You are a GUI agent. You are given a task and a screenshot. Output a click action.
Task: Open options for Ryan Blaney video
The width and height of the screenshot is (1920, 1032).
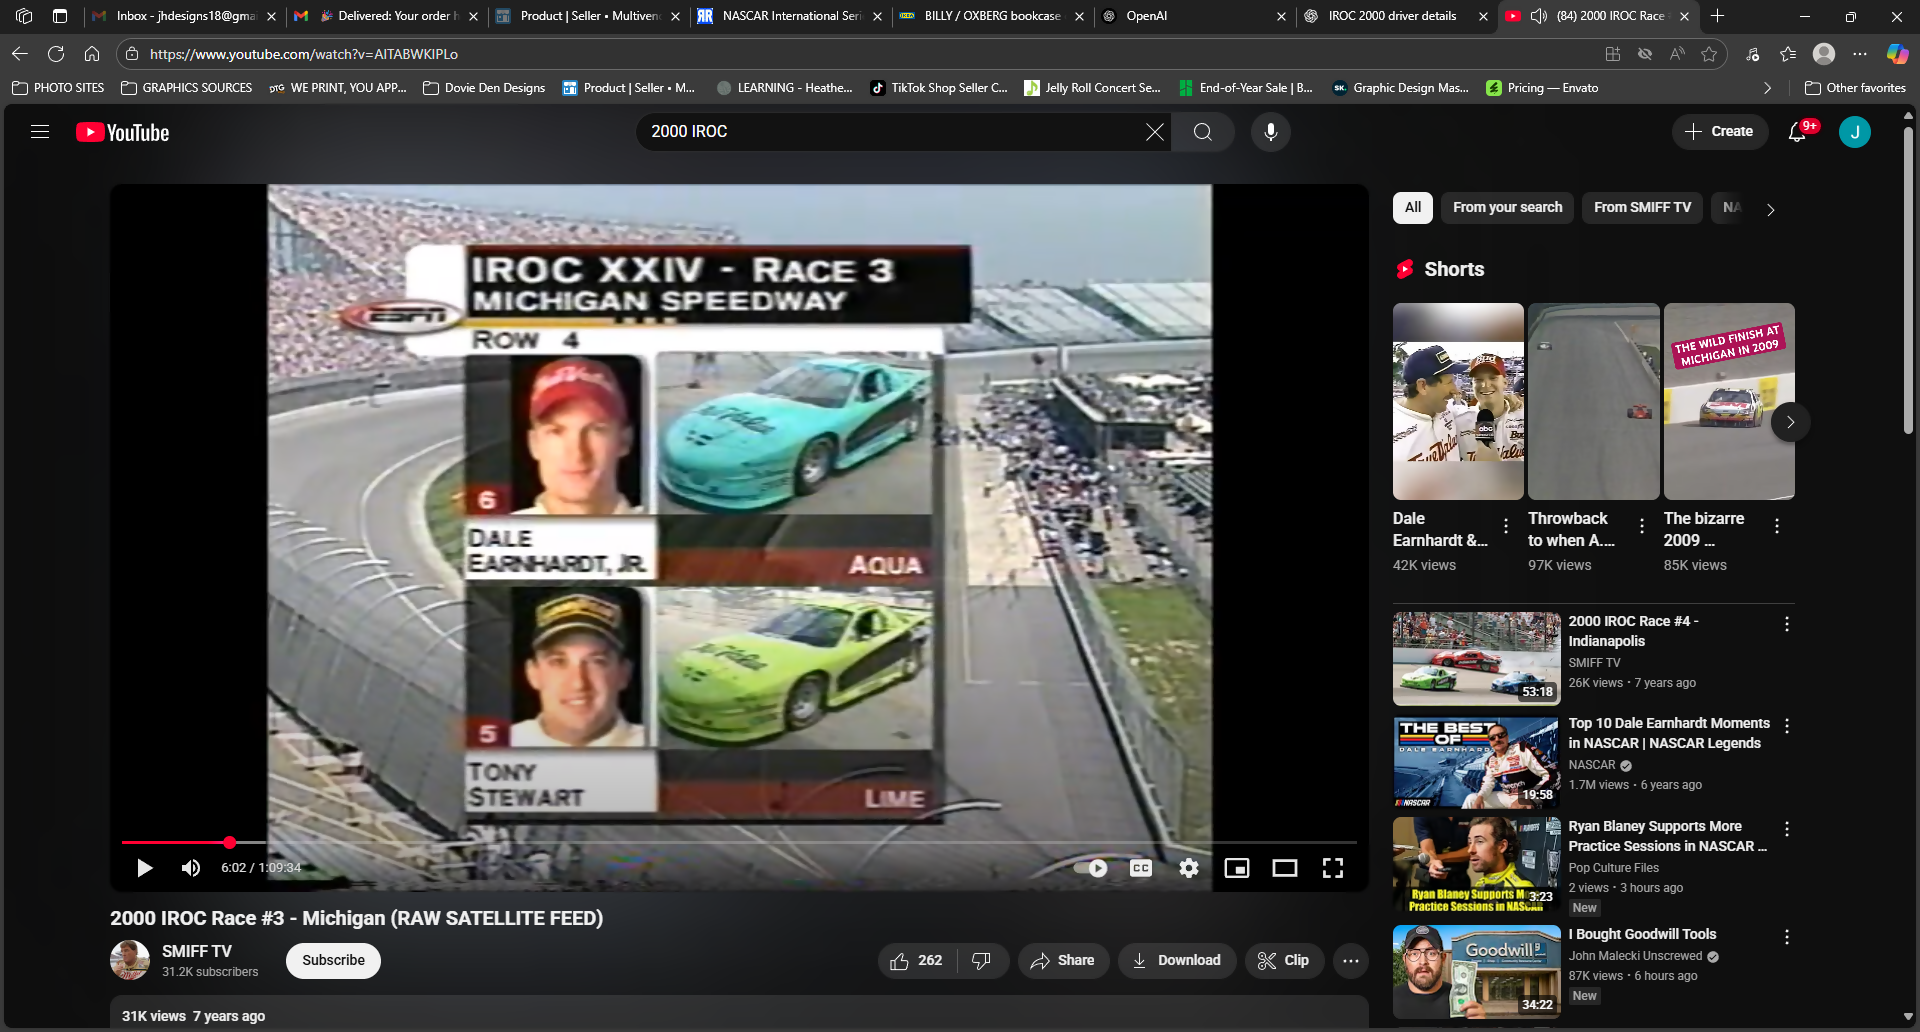pos(1787,829)
